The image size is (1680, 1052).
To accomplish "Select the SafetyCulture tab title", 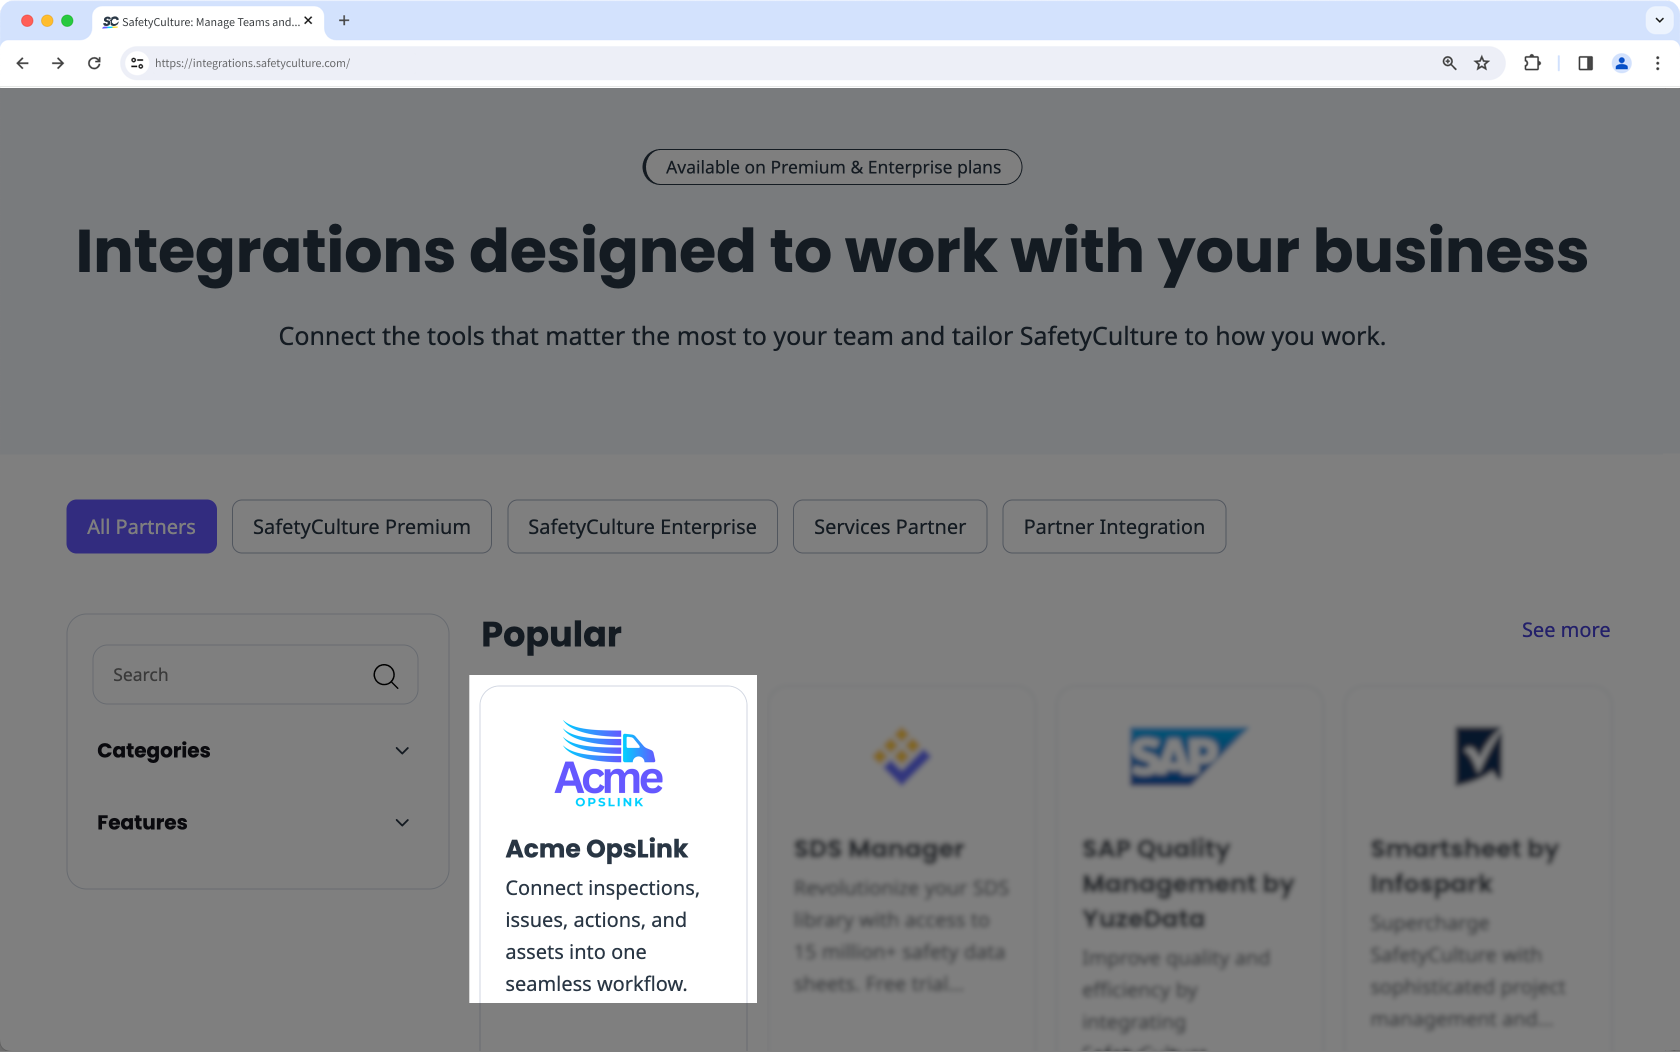I will pyautogui.click(x=210, y=22).
